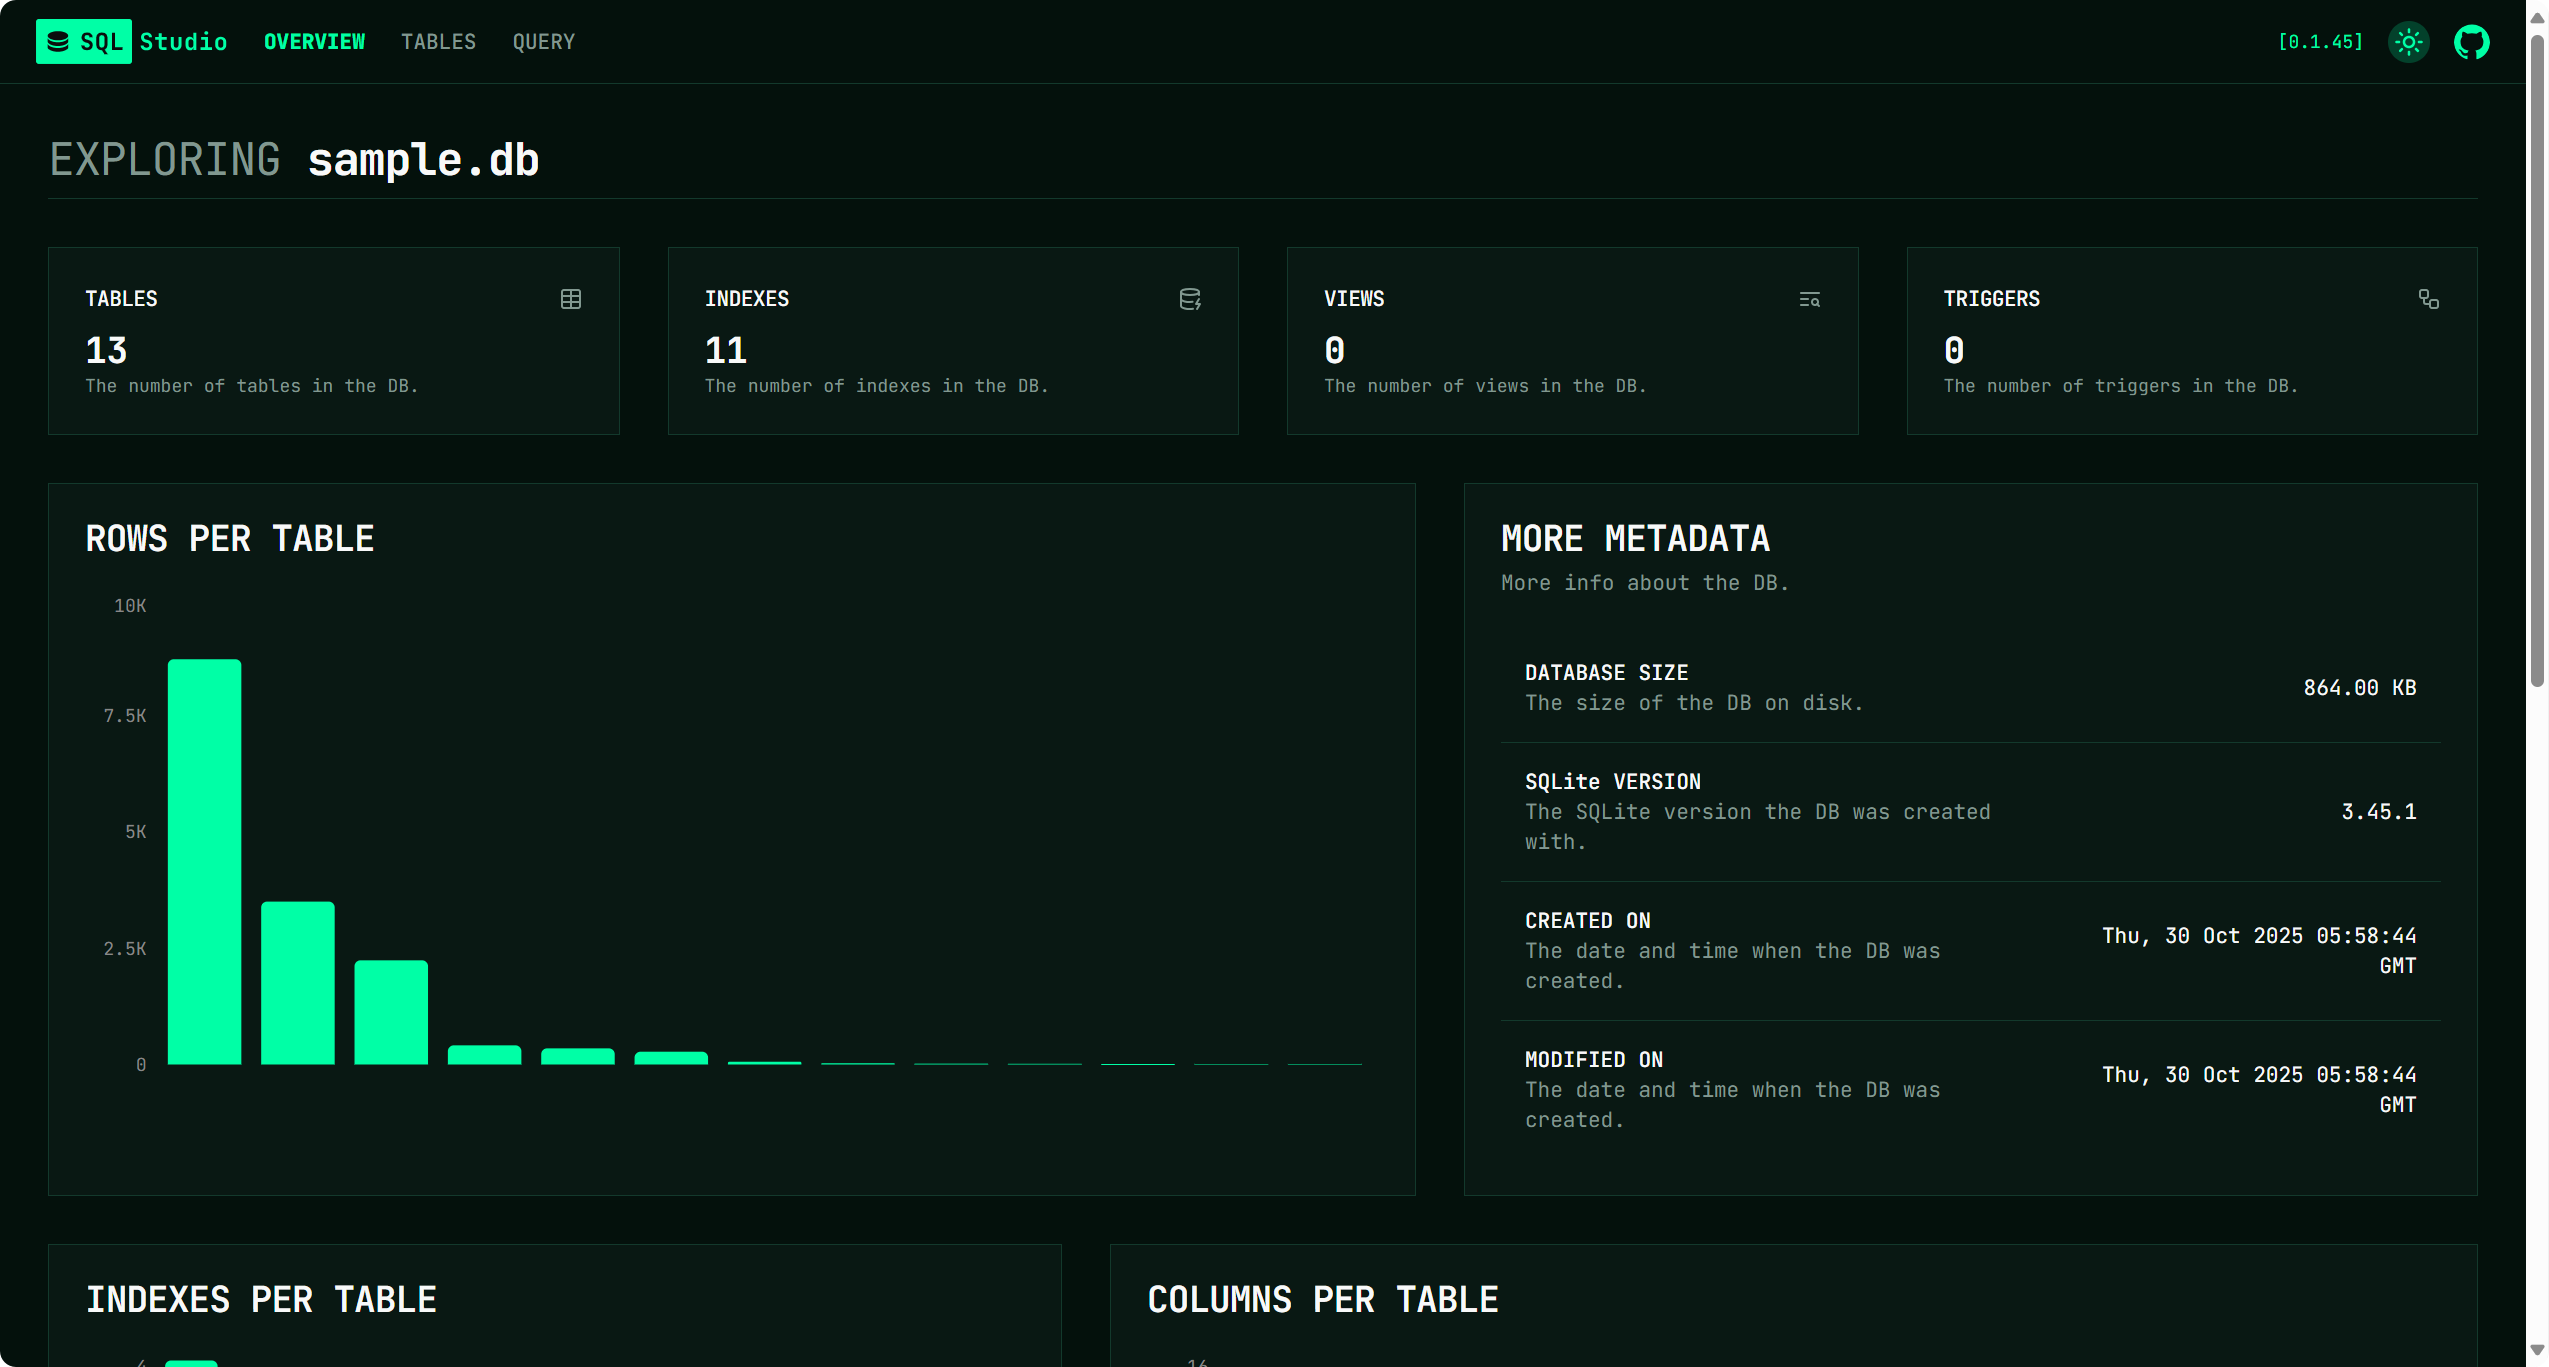Click the Database Size value 864.00 KB
Viewport: 2549px width, 1367px height.
coord(2359,688)
